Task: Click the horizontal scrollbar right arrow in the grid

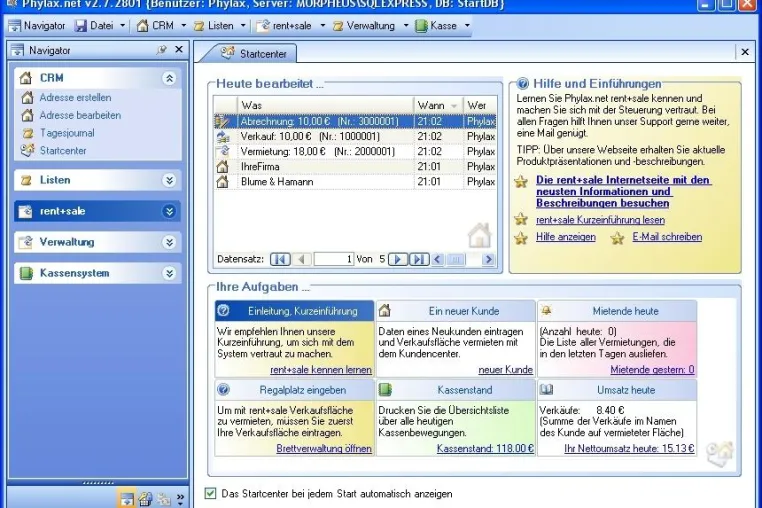Action: pyautogui.click(x=488, y=259)
